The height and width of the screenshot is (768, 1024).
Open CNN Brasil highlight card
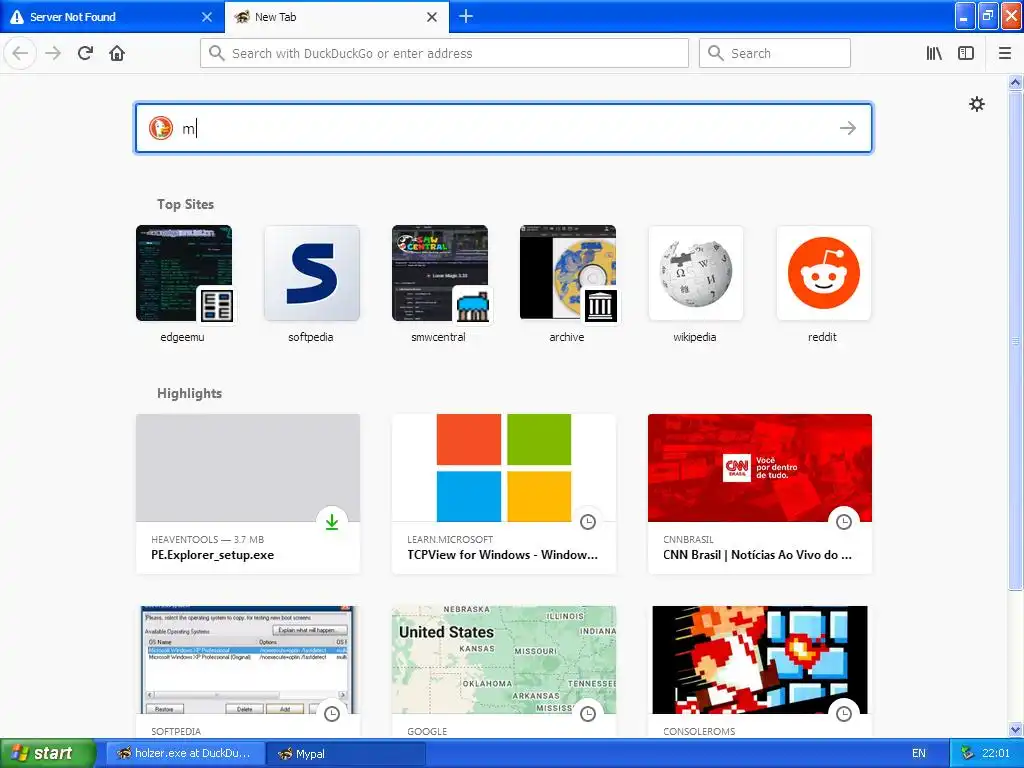point(760,494)
